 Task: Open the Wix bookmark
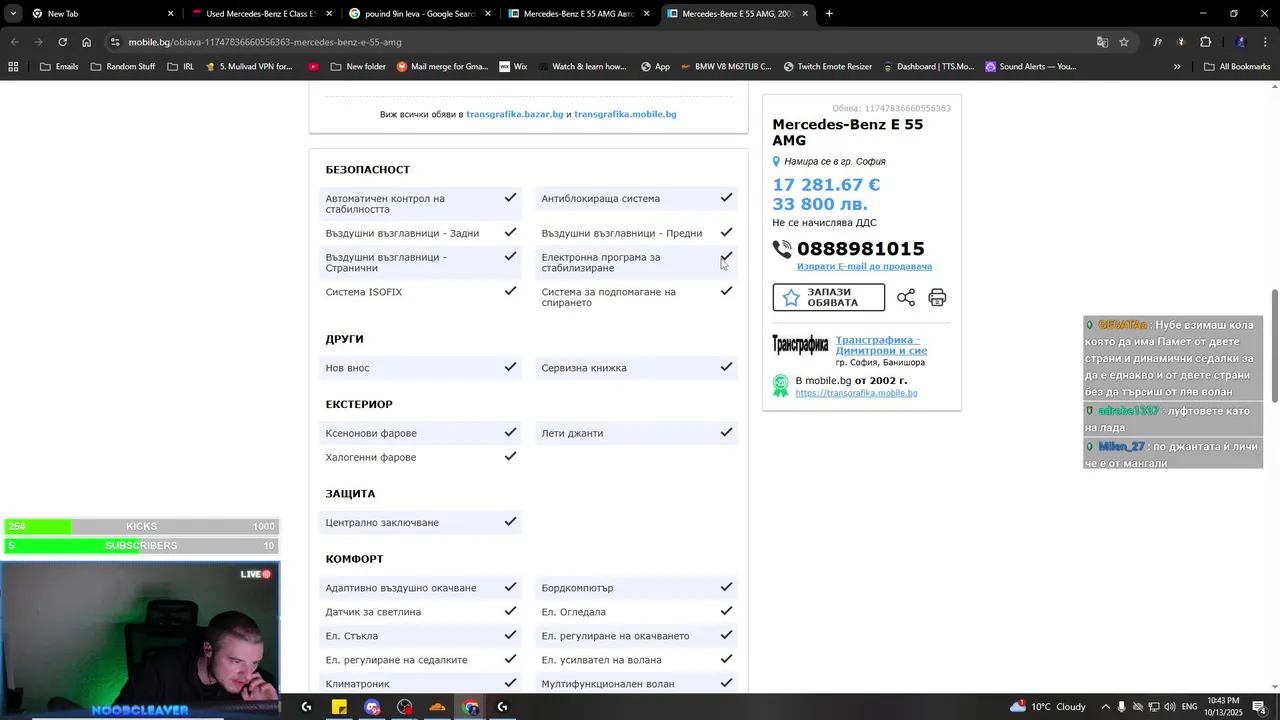tap(513, 67)
